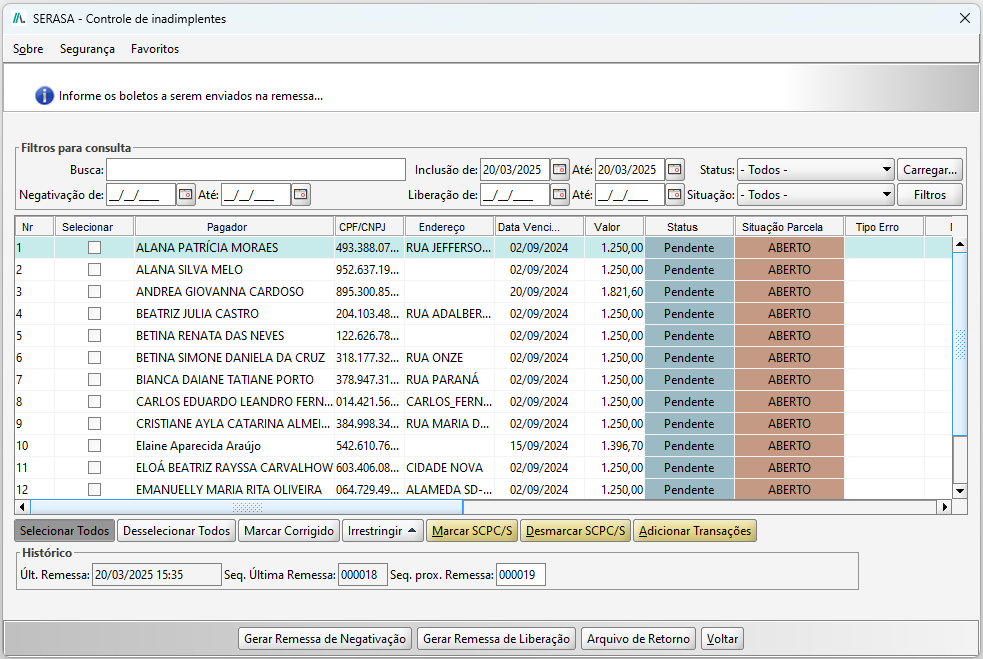
Task: Open the Status dropdown
Action: pyautogui.click(x=816, y=170)
